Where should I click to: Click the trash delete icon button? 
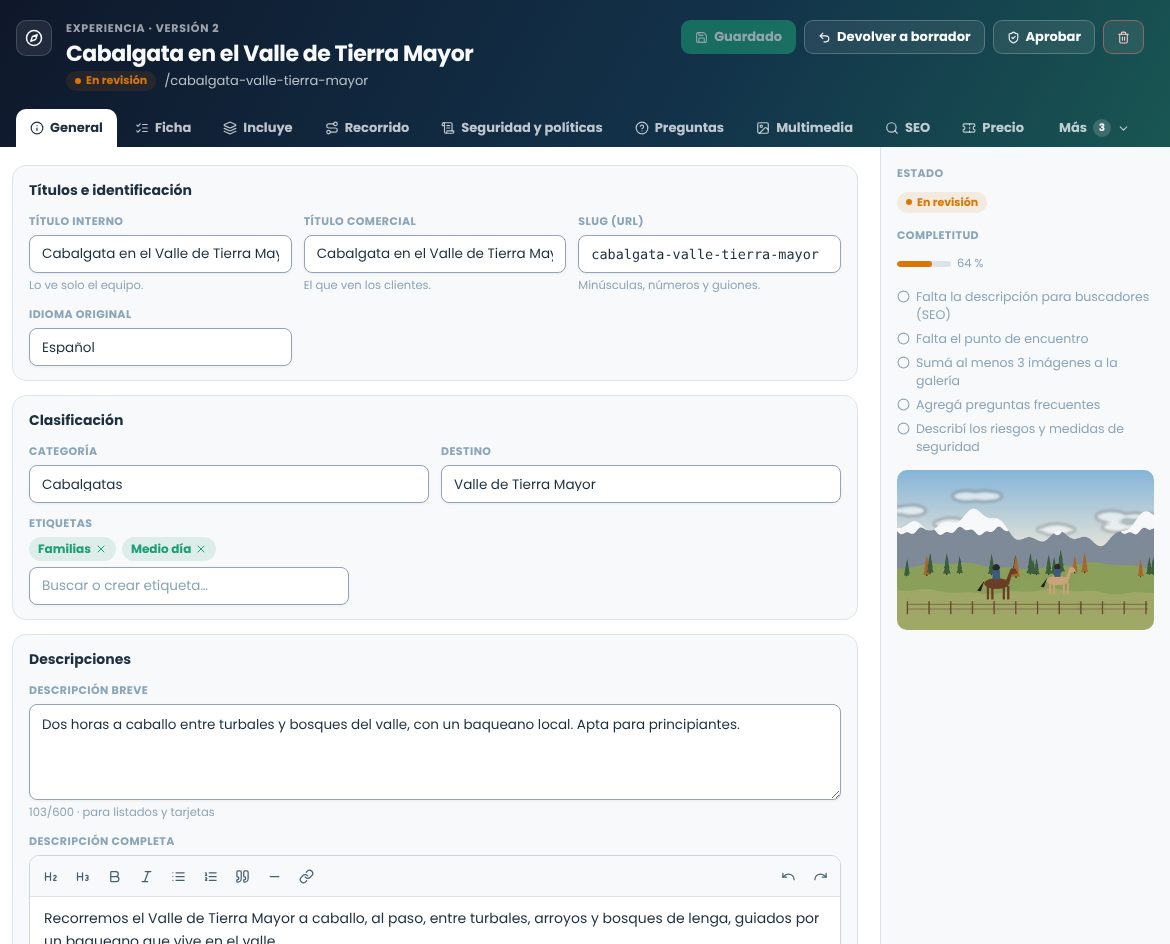(1123, 37)
